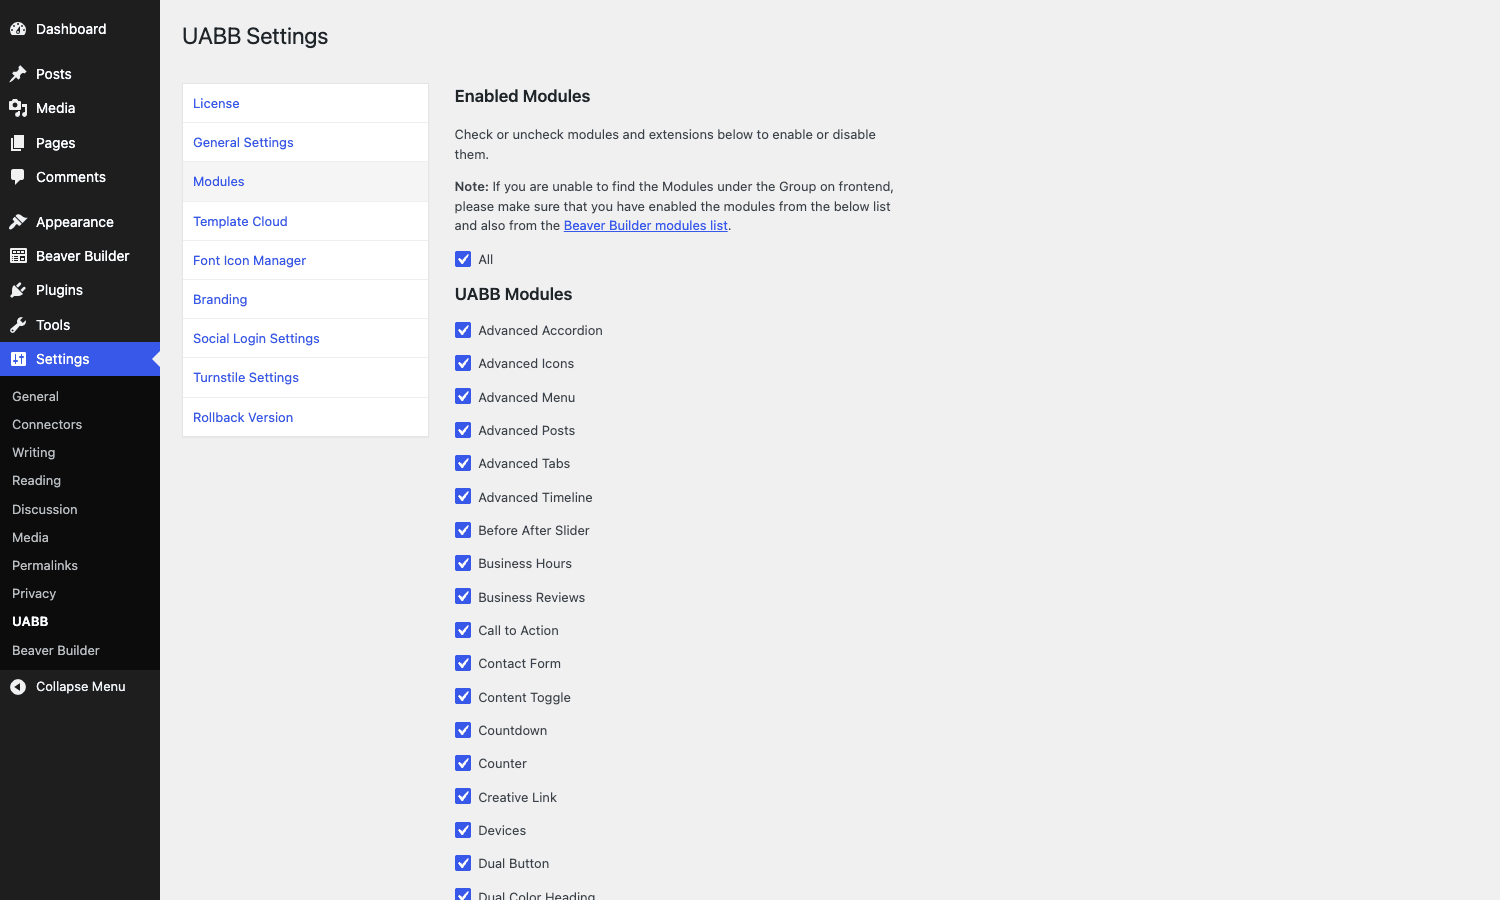Click the Tools wrench icon
This screenshot has width=1500, height=900.
click(x=18, y=325)
